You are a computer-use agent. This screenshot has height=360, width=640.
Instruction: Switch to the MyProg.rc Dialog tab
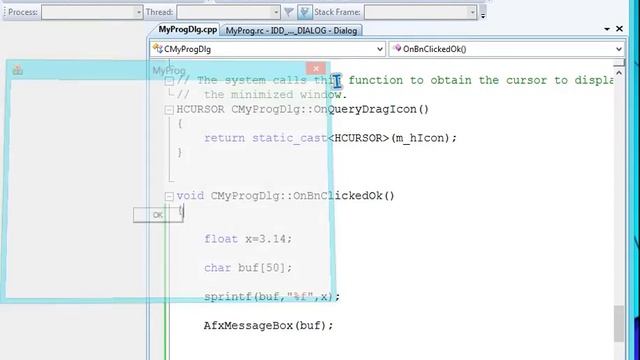tap(291, 31)
